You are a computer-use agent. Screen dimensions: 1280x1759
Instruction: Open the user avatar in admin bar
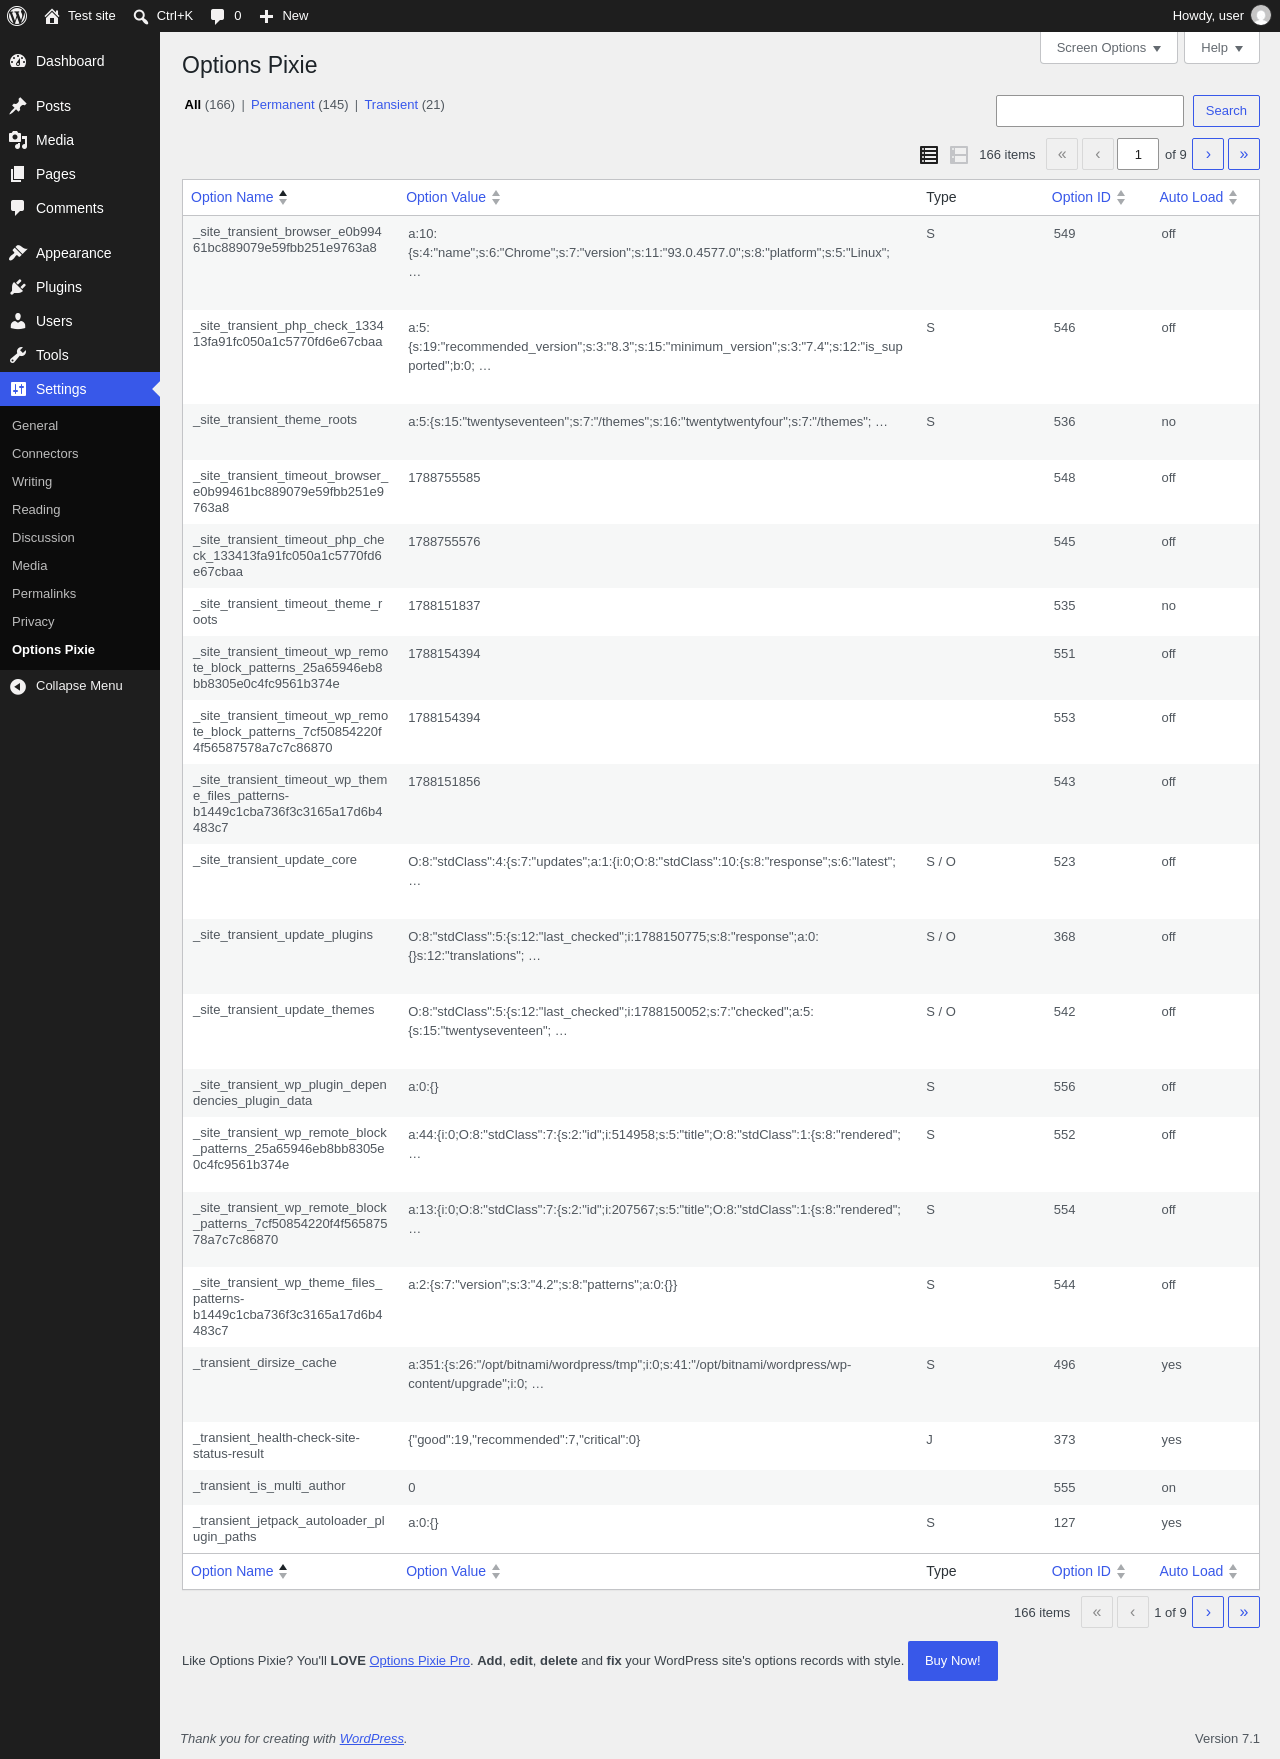(x=1261, y=16)
